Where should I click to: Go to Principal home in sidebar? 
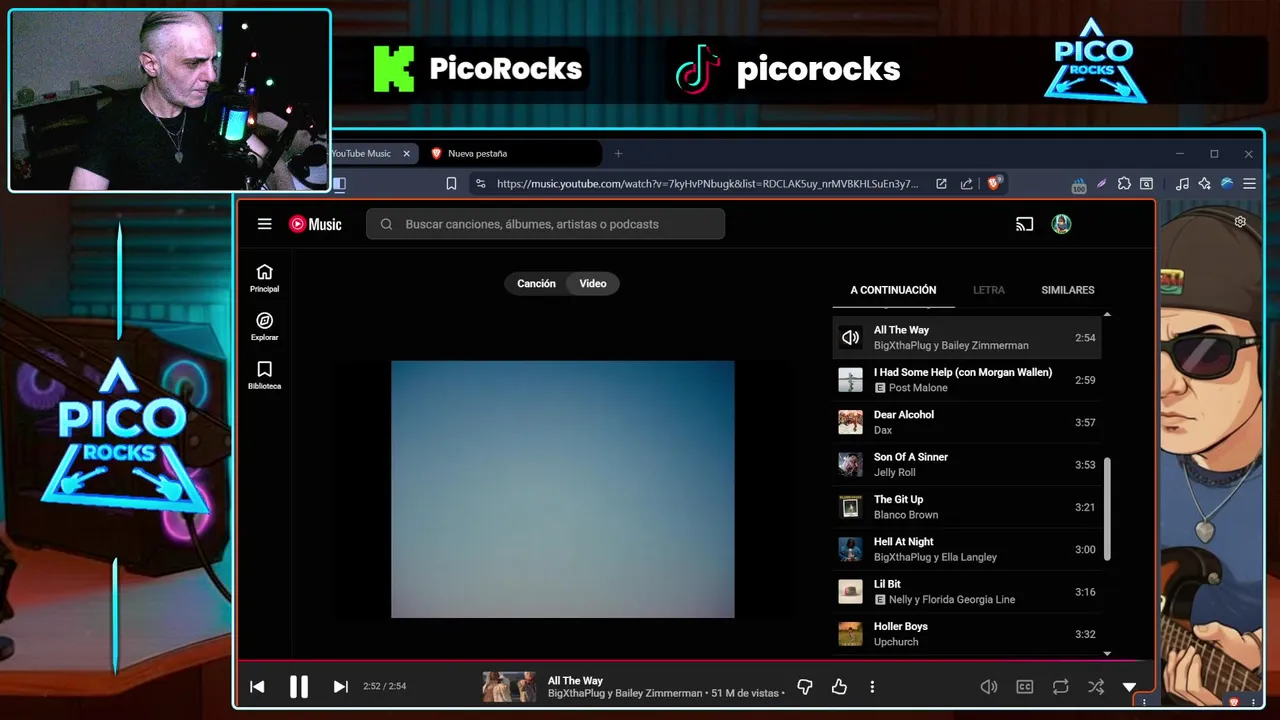click(264, 278)
